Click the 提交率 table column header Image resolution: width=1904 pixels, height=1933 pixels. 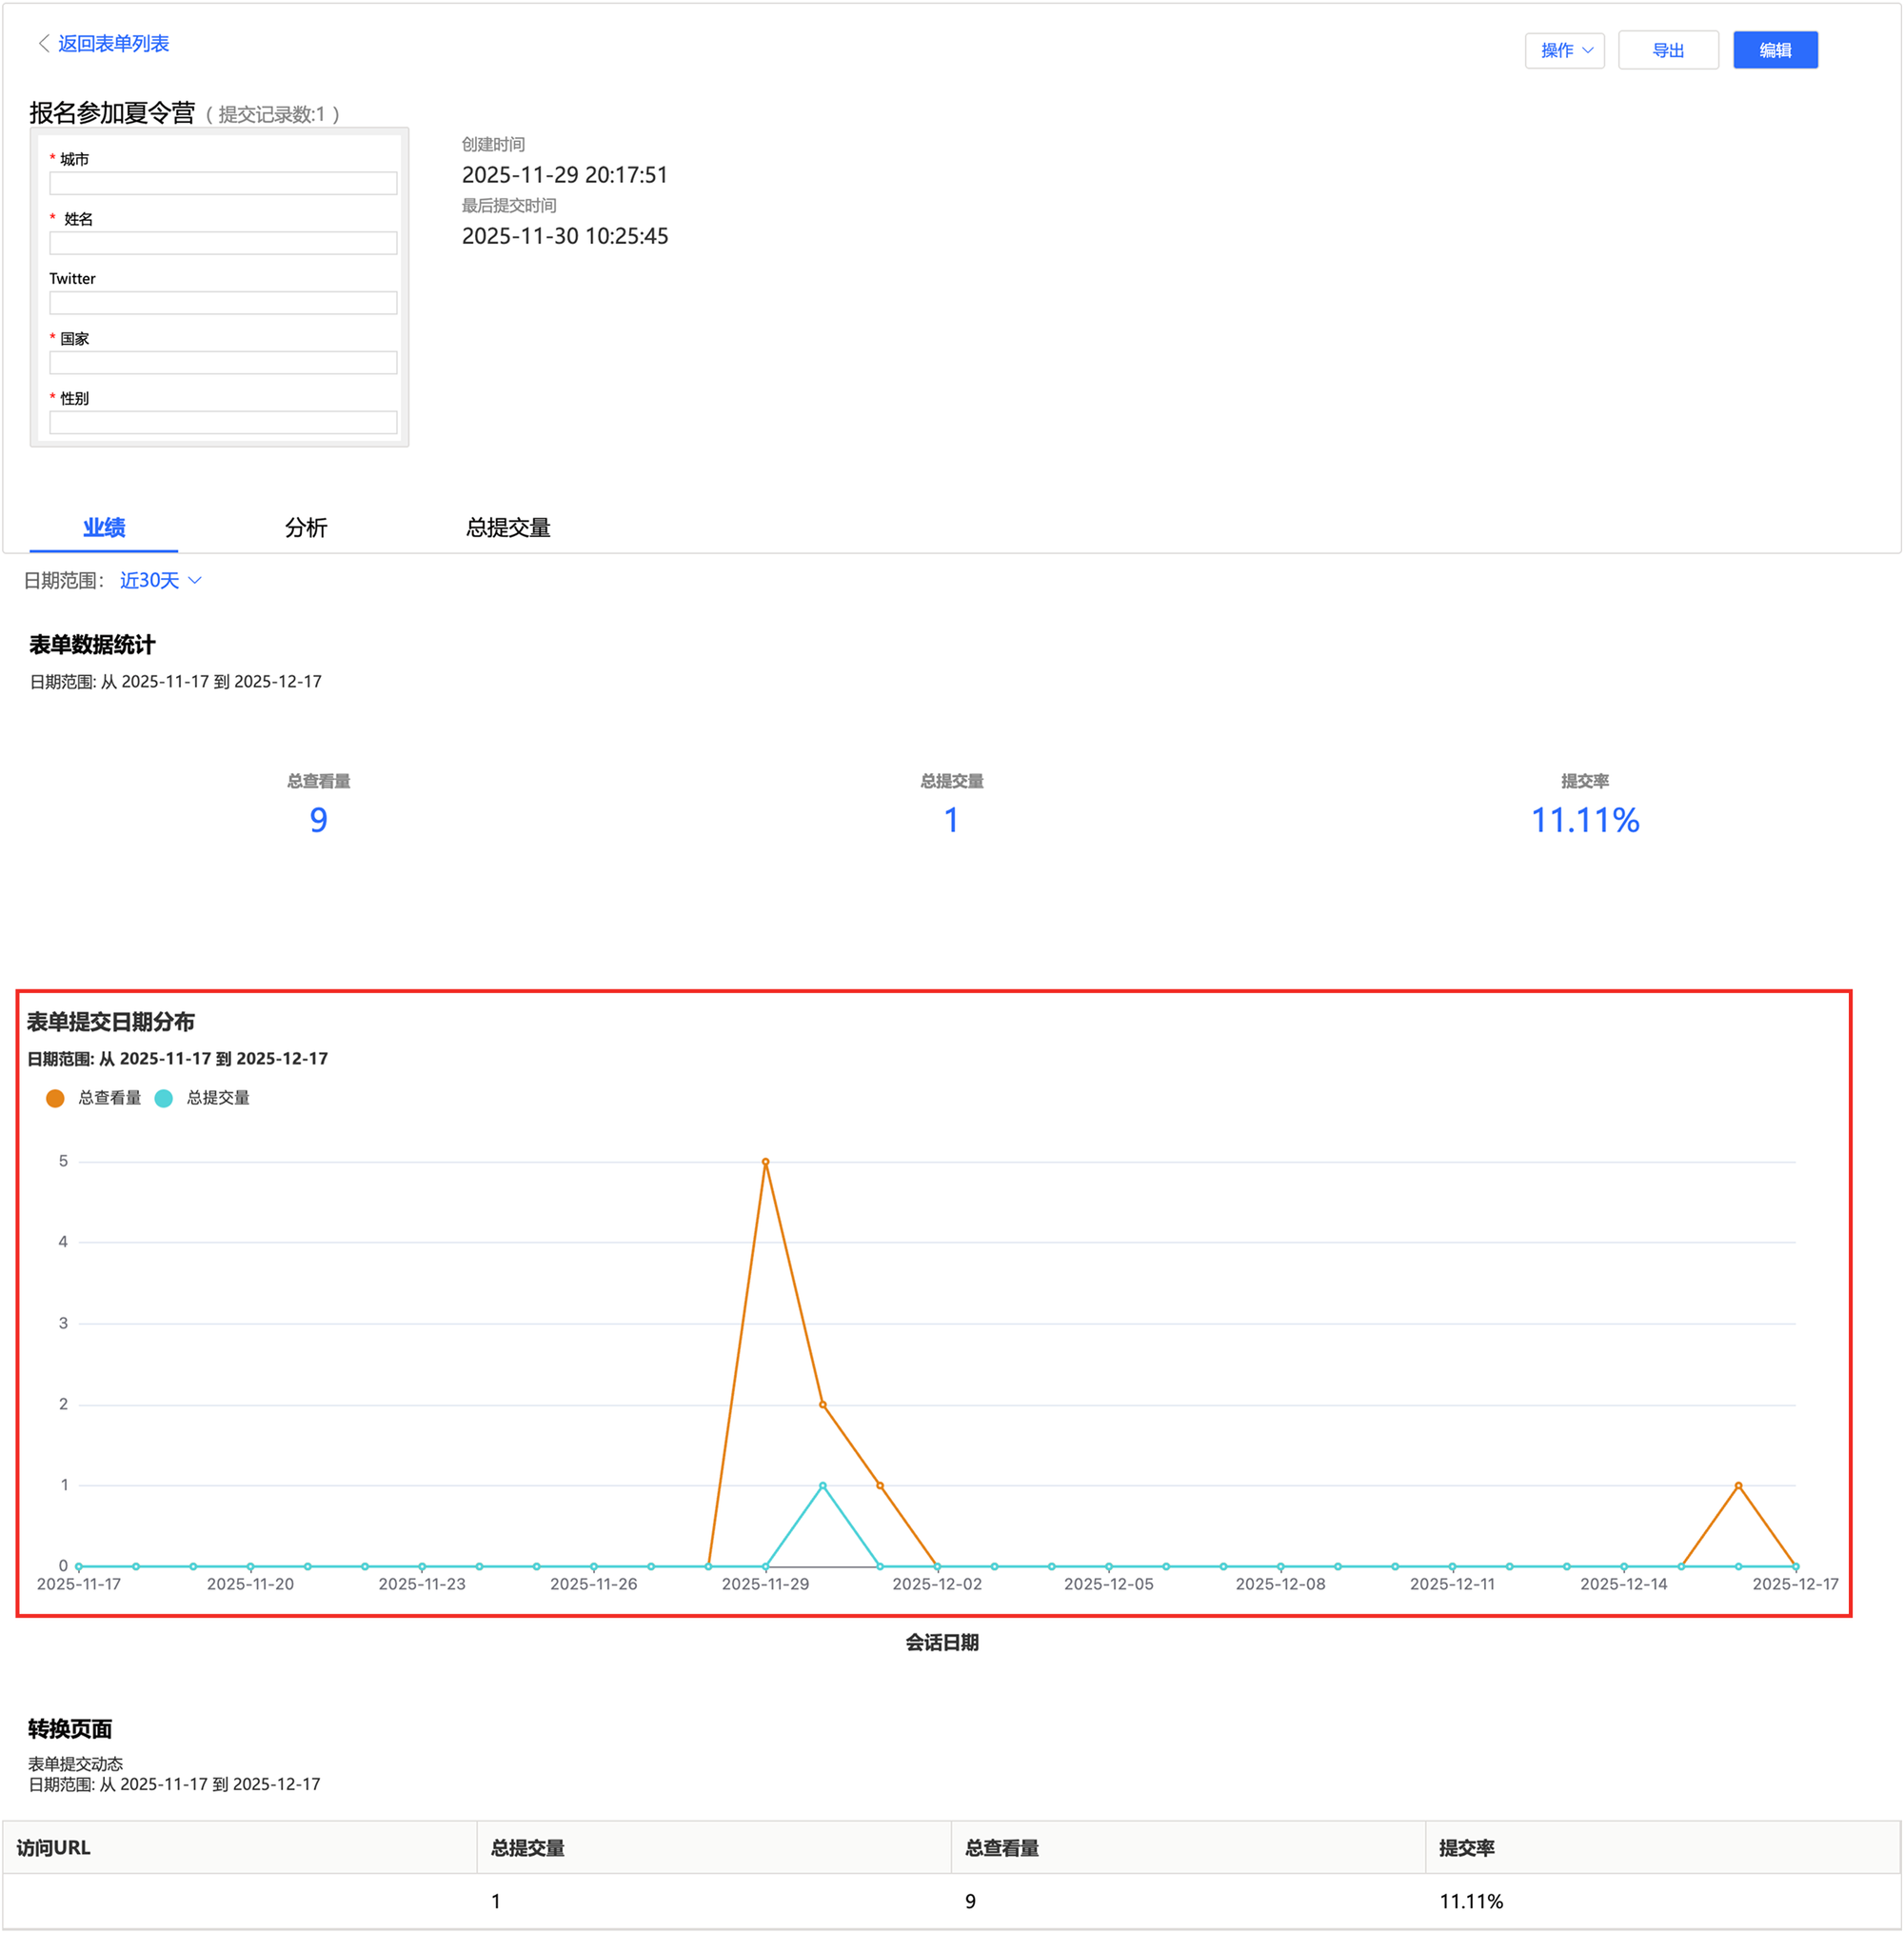click(1466, 1847)
